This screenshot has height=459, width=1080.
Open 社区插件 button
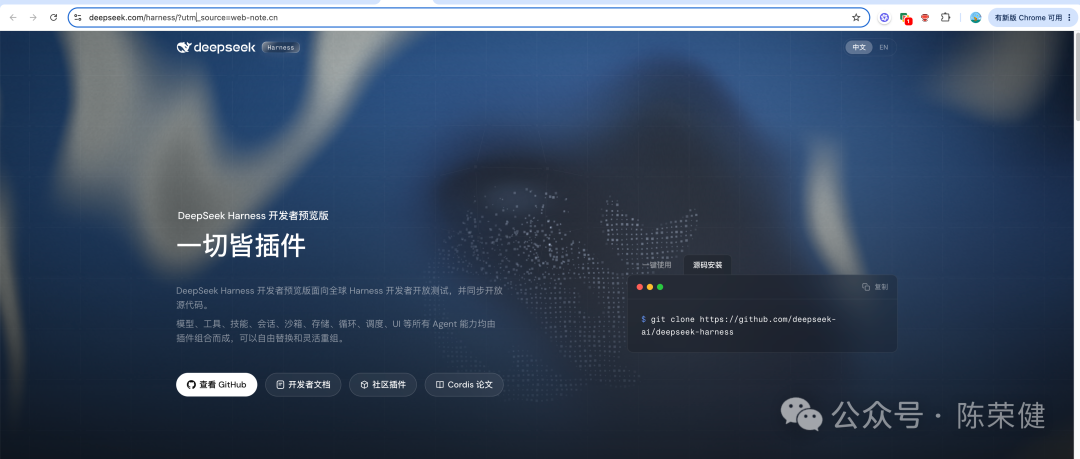point(383,385)
